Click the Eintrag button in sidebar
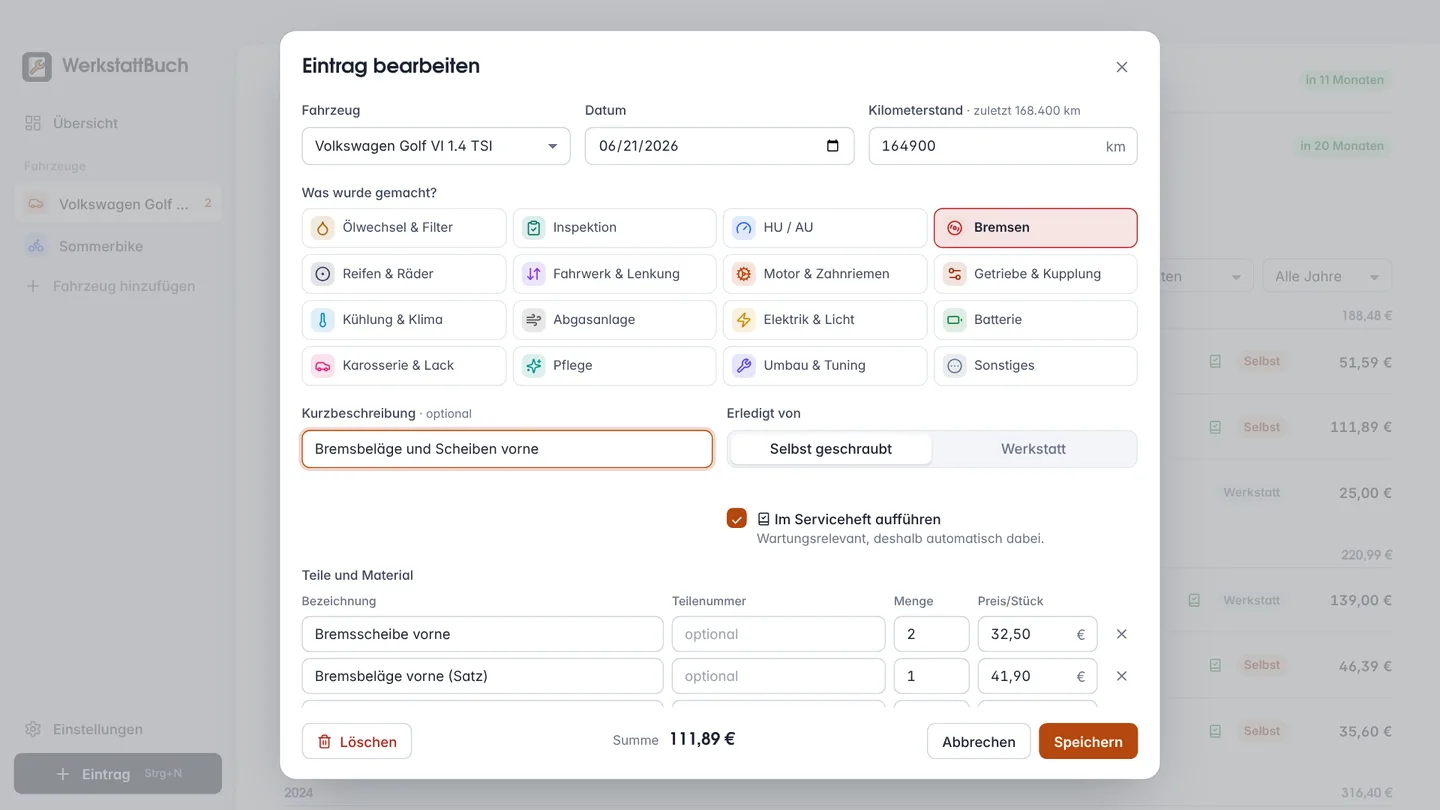The image size is (1440, 810). click(x=118, y=774)
